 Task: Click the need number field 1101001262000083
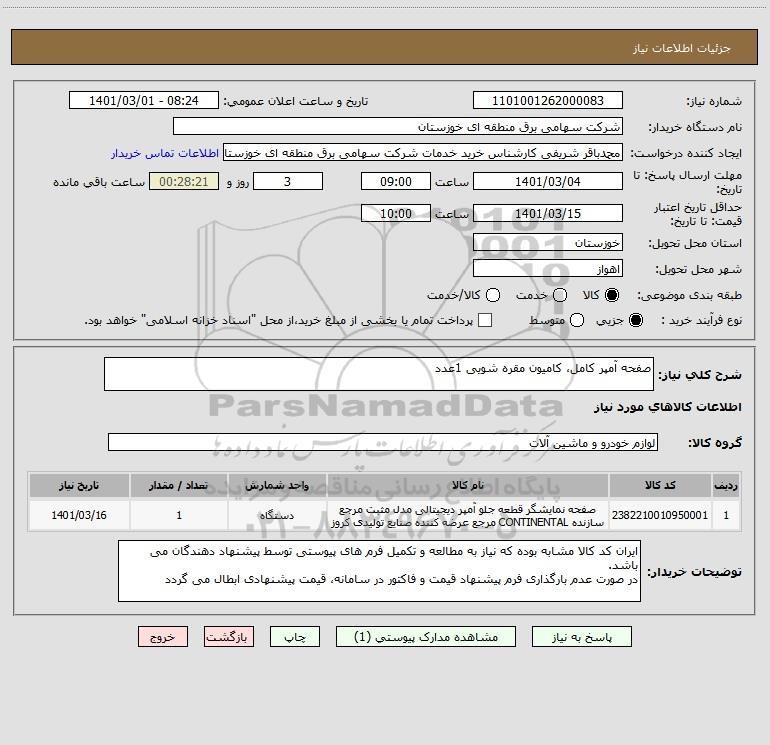(548, 101)
